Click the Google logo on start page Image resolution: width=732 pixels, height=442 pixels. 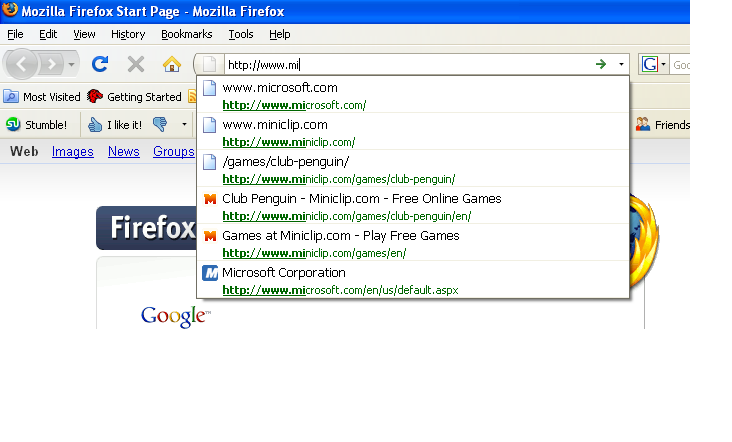point(176,317)
